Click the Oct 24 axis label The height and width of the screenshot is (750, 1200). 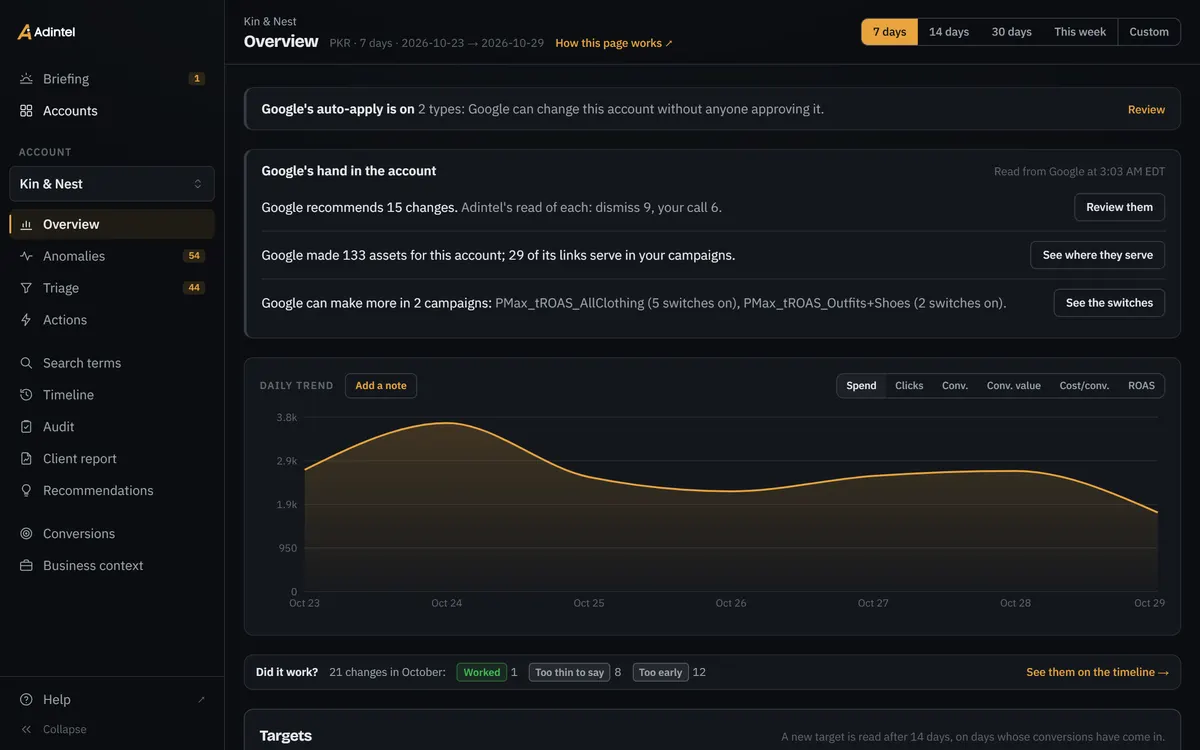[447, 604]
